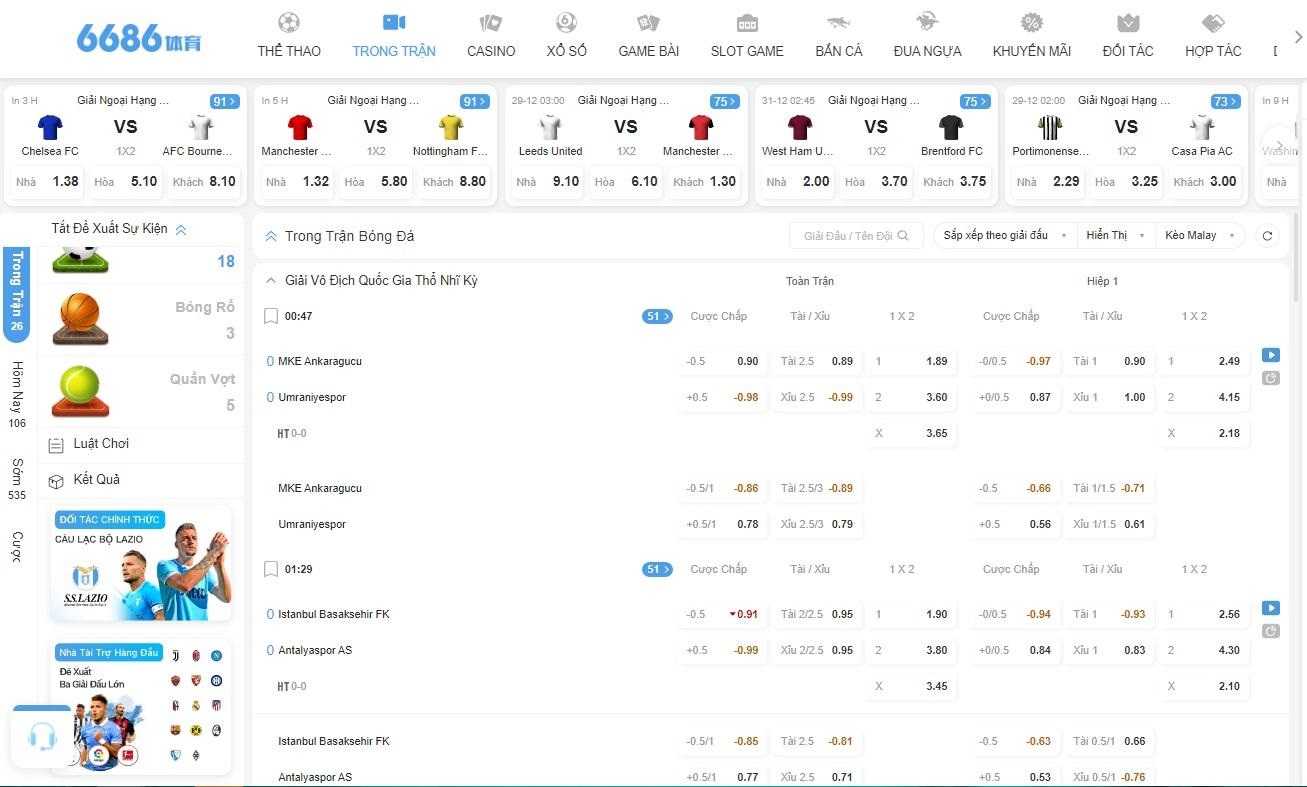Click the grey stats icon for Basaksehir match
1307x787 pixels.
tap(1270, 631)
